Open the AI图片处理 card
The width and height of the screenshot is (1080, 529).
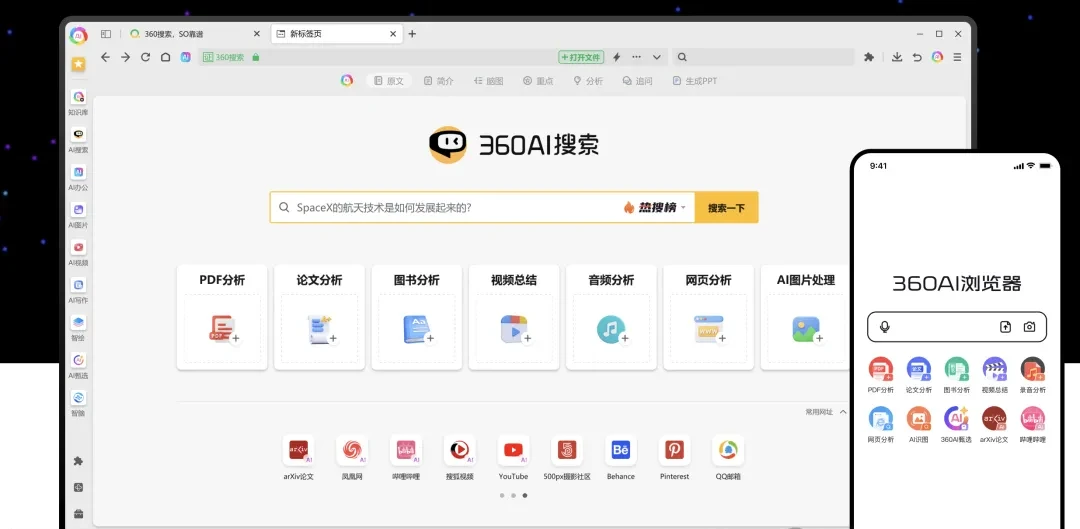pyautogui.click(x=805, y=317)
